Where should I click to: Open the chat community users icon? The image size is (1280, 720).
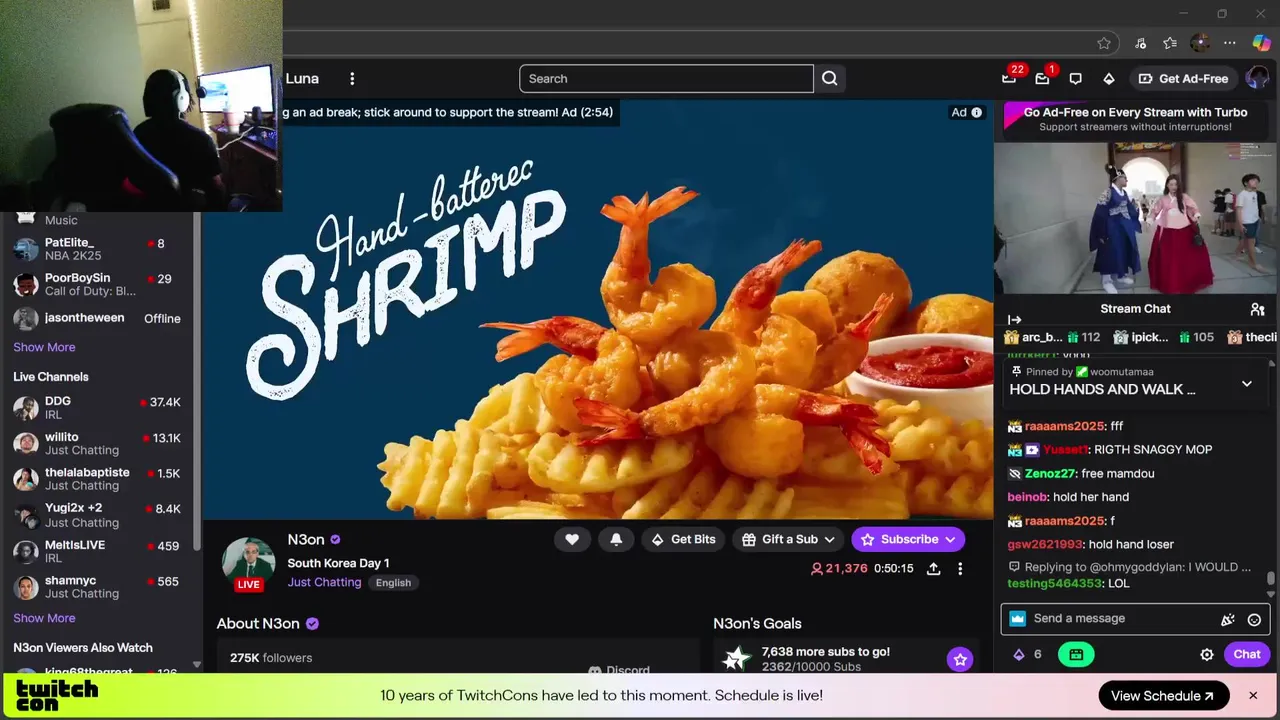pyautogui.click(x=1257, y=309)
